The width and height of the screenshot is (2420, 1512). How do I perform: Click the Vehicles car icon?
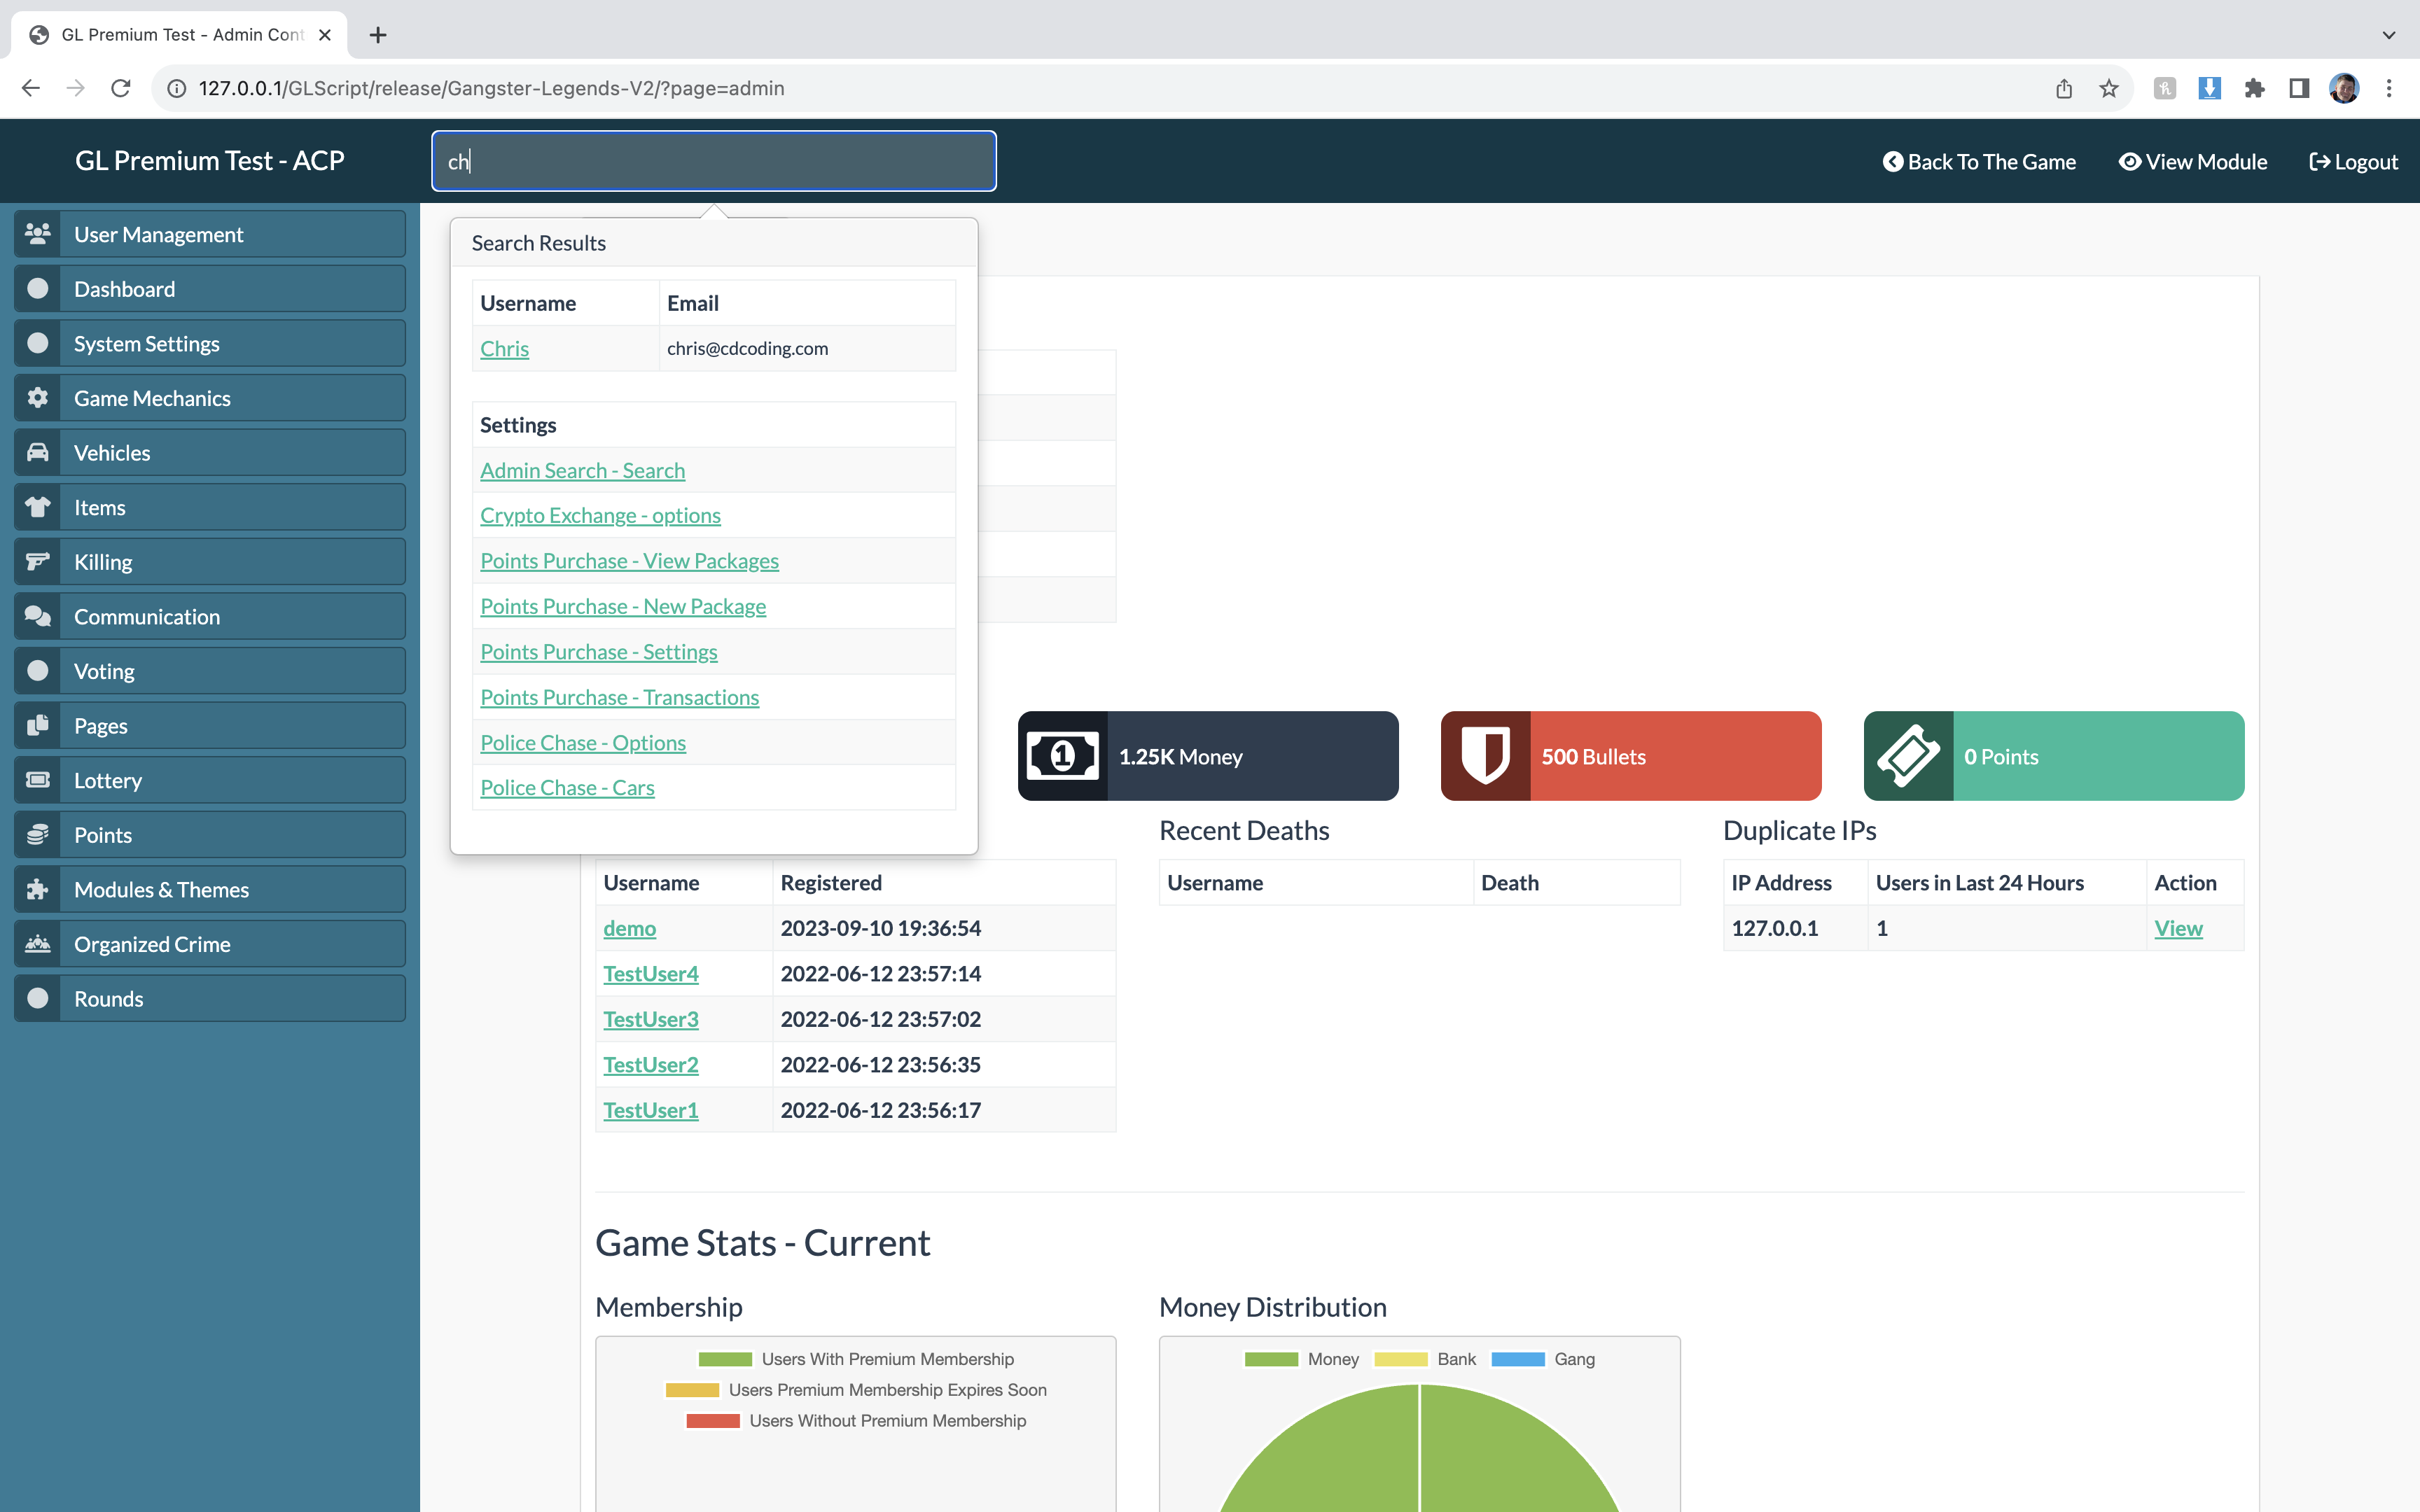coord(38,453)
